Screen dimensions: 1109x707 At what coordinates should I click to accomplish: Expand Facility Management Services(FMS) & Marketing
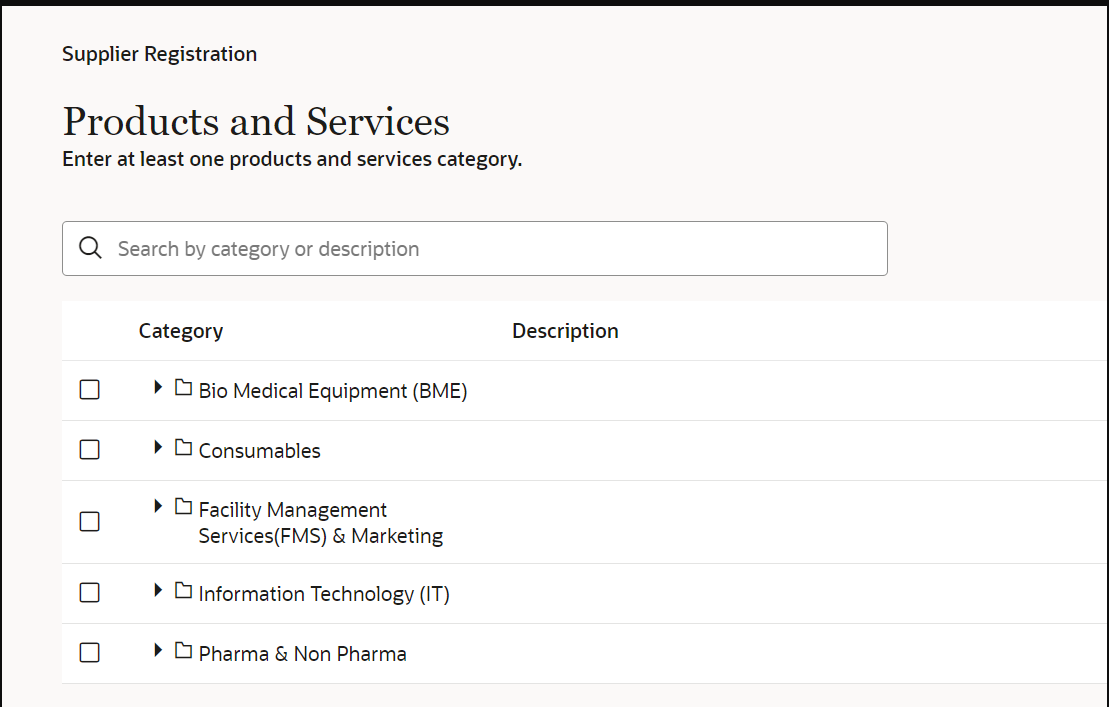[158, 507]
